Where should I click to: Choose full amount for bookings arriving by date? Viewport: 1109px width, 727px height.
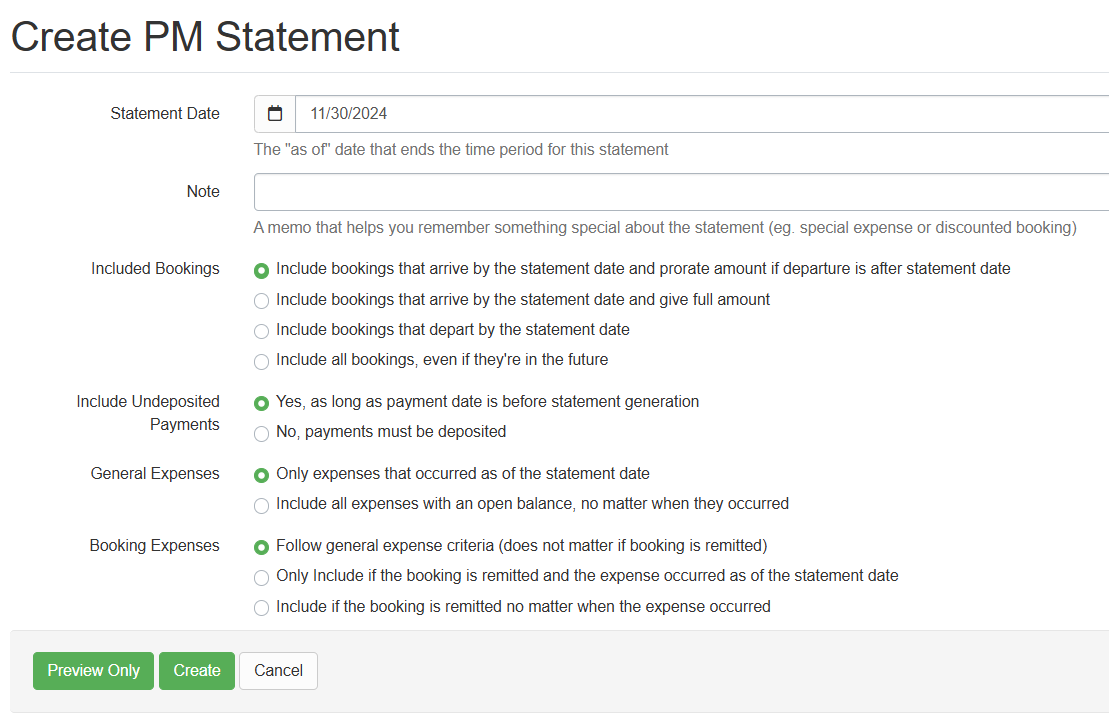[261, 300]
